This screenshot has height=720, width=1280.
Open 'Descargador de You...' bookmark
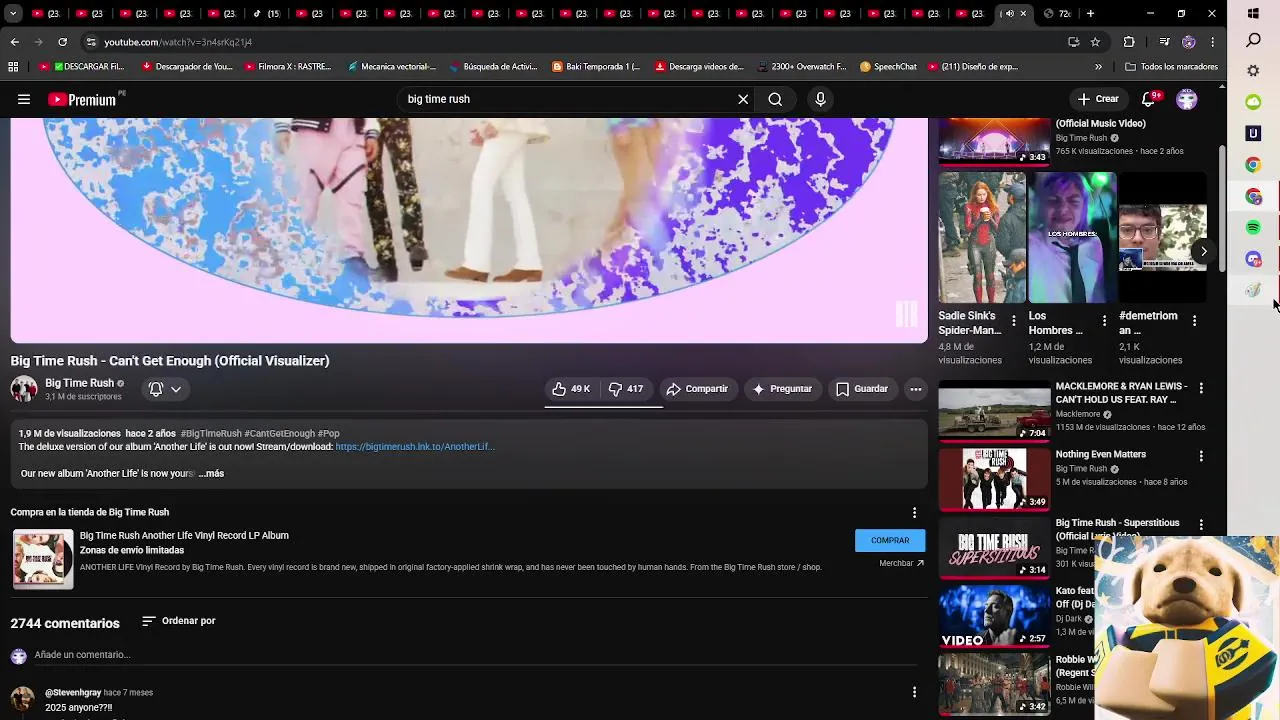(x=187, y=67)
